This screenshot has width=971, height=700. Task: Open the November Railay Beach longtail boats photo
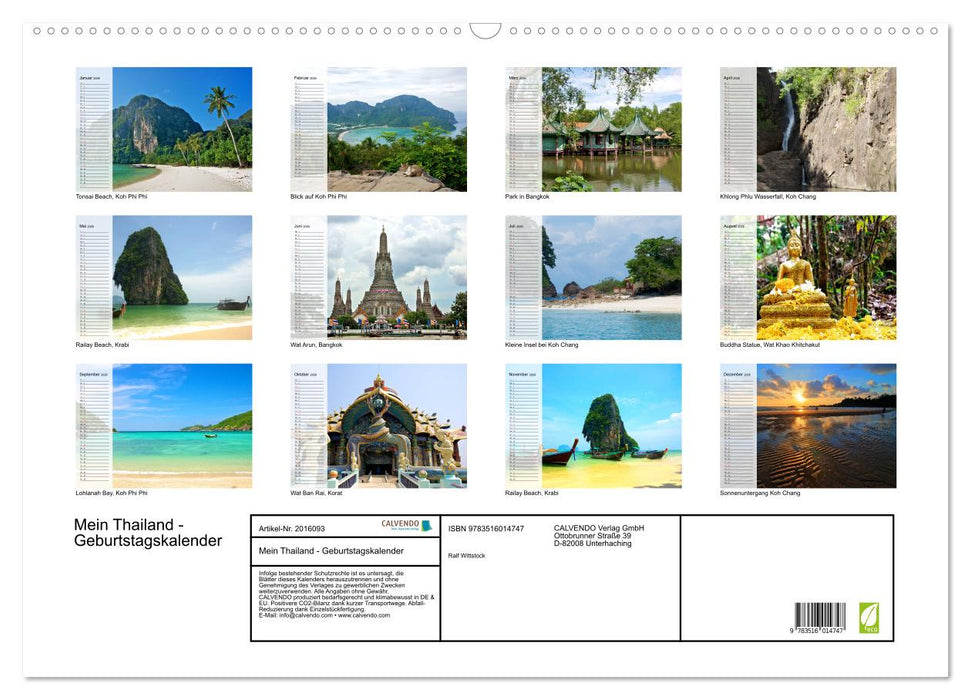[593, 426]
